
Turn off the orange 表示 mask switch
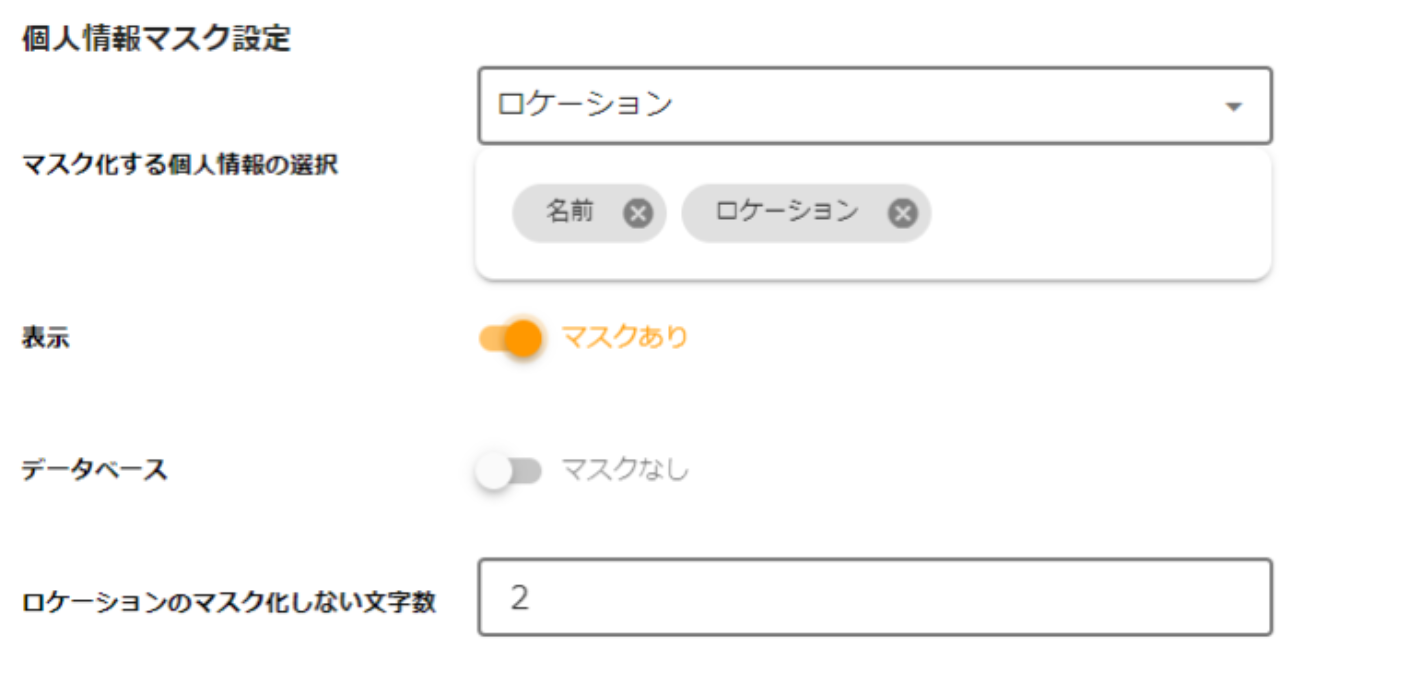(x=511, y=338)
